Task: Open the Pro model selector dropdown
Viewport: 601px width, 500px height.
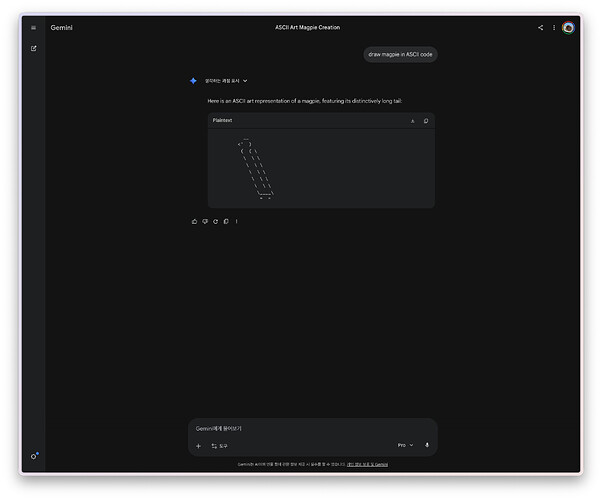Action: [406, 445]
